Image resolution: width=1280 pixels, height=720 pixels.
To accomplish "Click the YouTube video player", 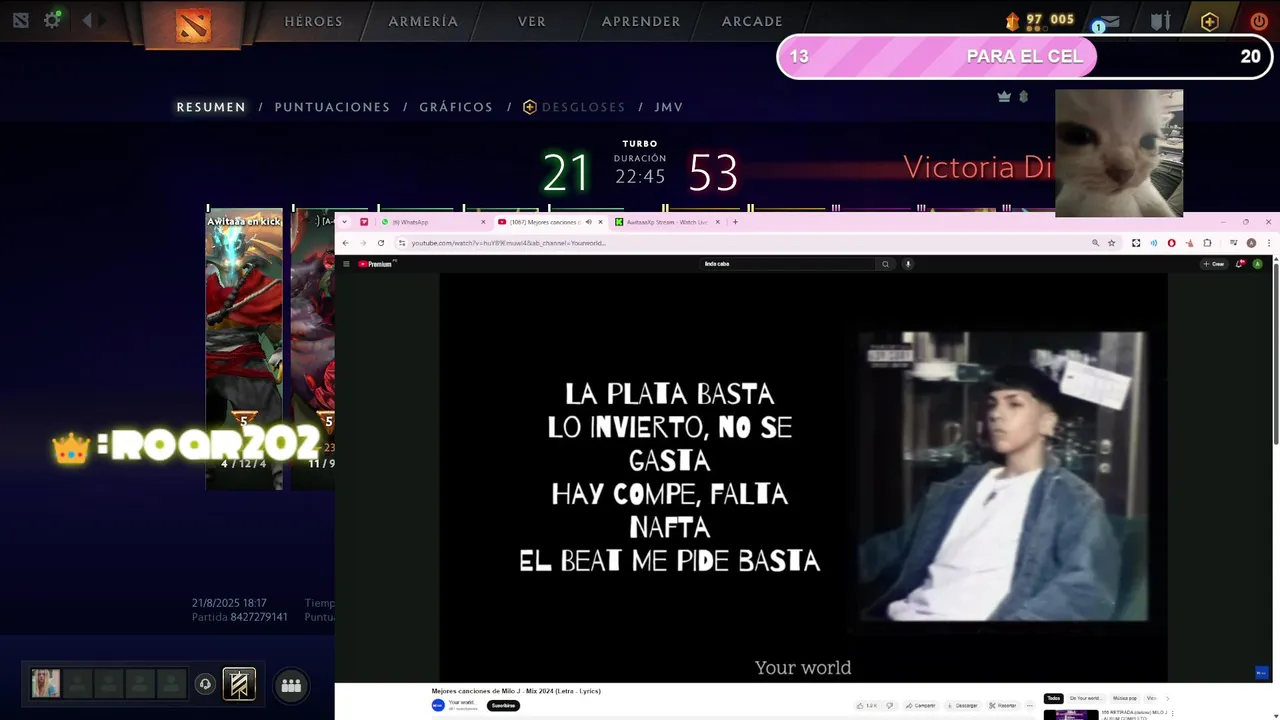I will (x=803, y=477).
